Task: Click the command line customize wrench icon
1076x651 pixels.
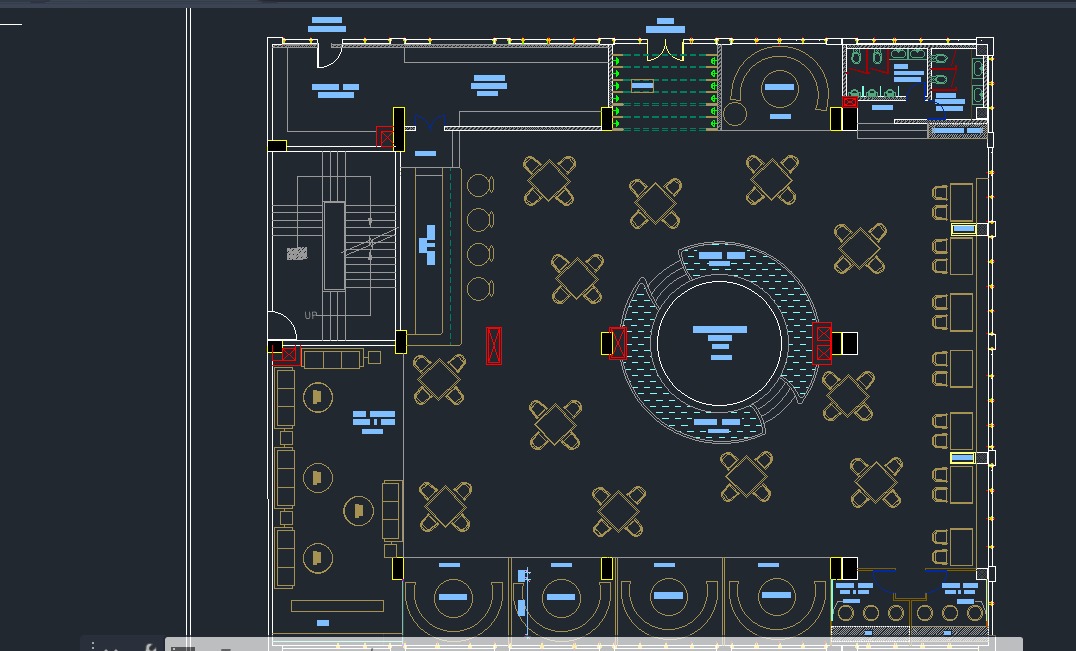Action: [150, 647]
